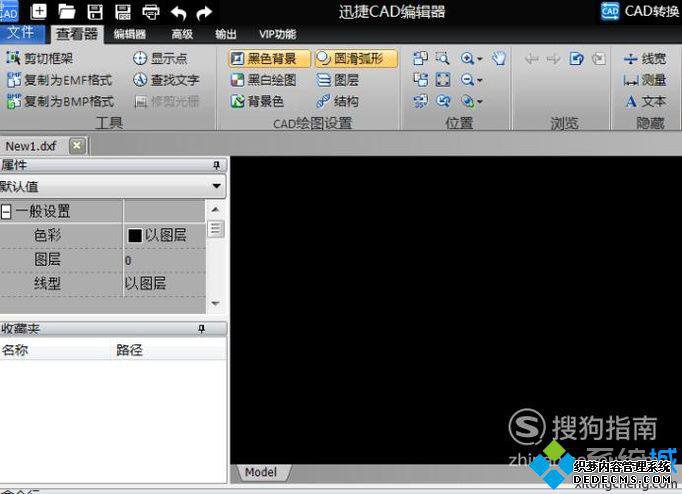Click the 色彩 black color swatch

[x=135, y=236]
